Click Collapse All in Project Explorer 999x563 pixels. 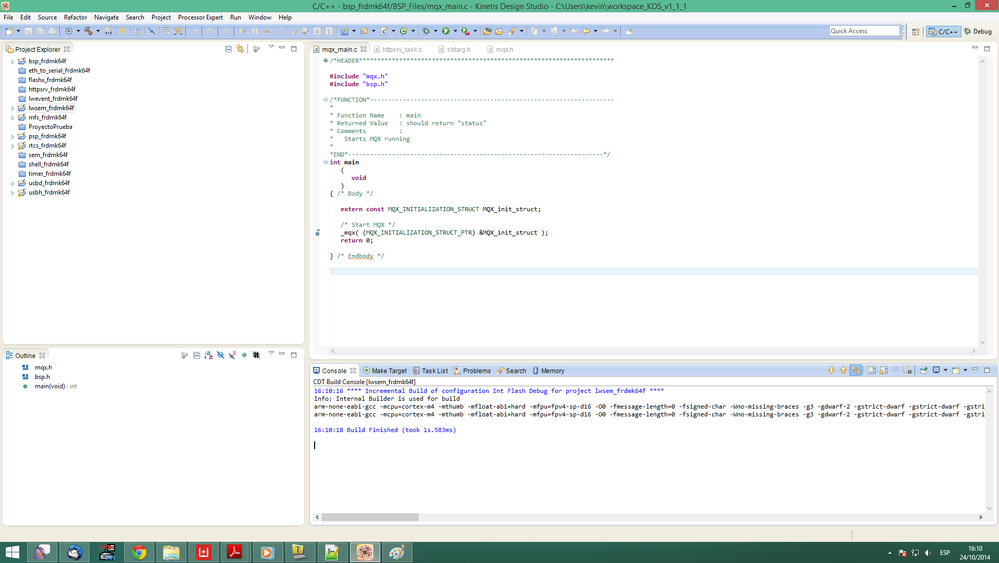point(228,48)
